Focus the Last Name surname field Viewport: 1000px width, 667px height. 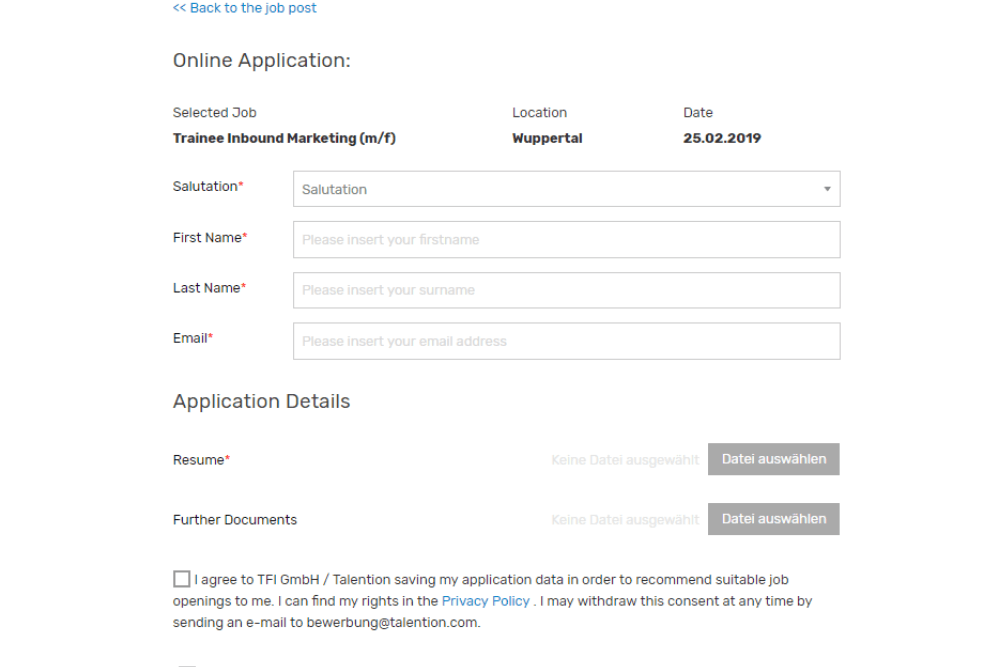coord(566,290)
